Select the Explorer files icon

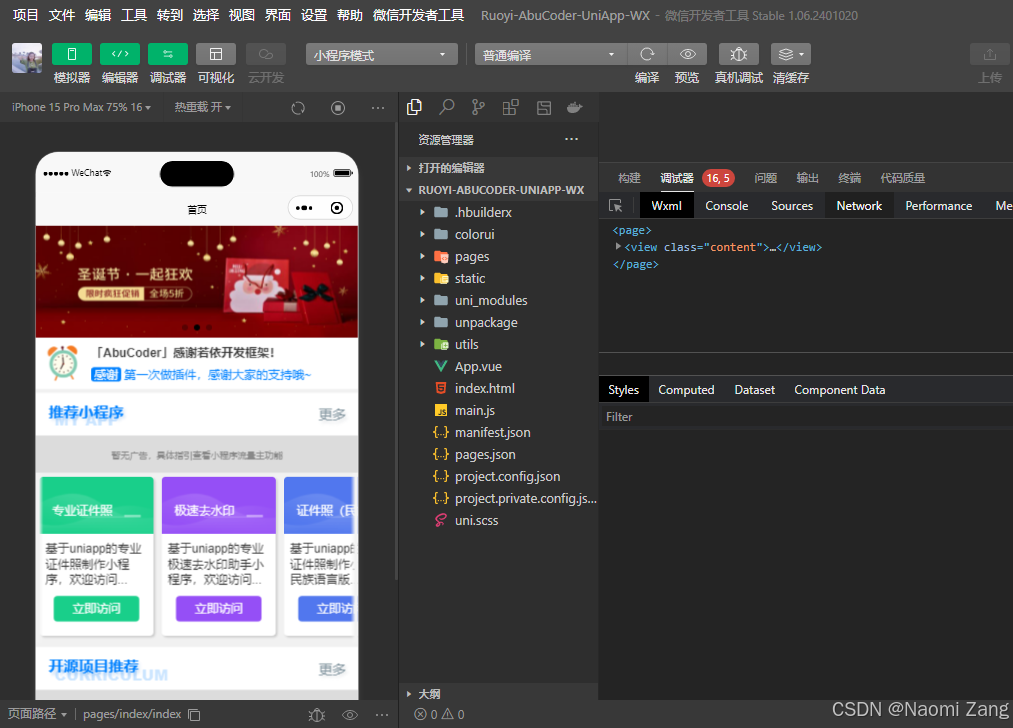[x=414, y=107]
